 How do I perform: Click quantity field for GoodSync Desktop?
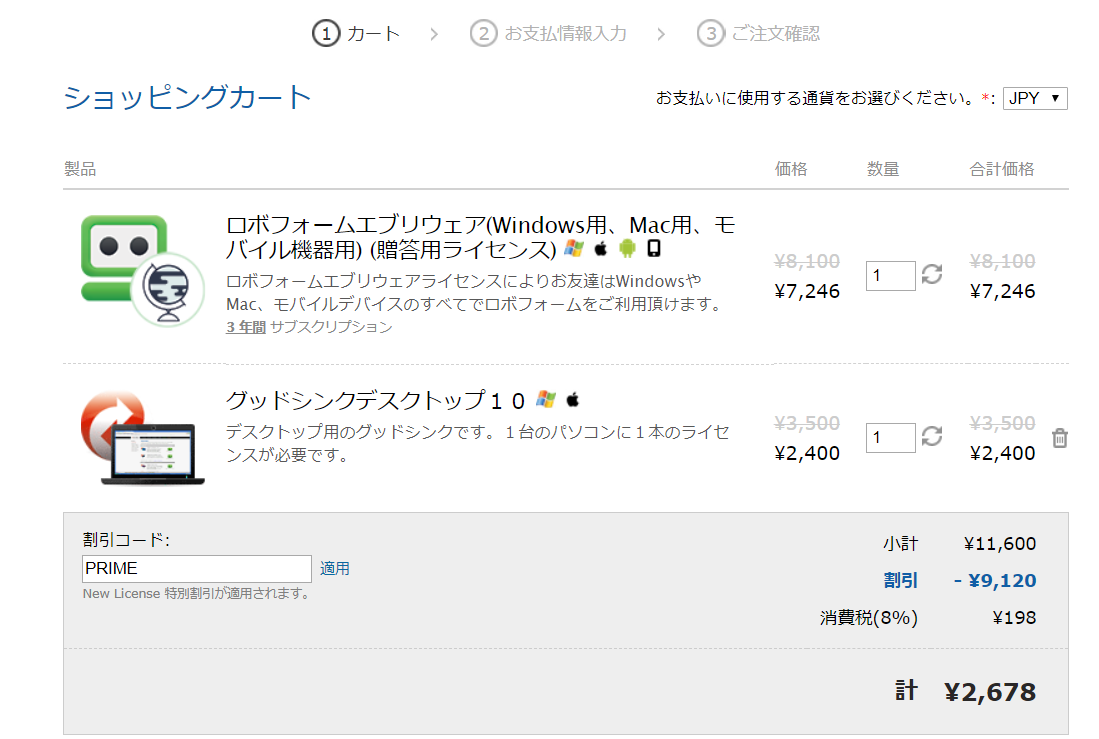(890, 438)
